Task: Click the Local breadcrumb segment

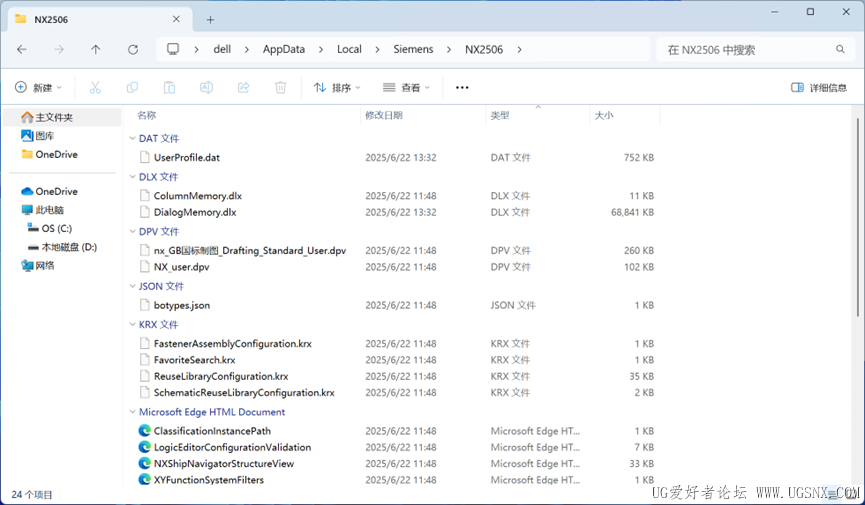Action: pos(349,49)
